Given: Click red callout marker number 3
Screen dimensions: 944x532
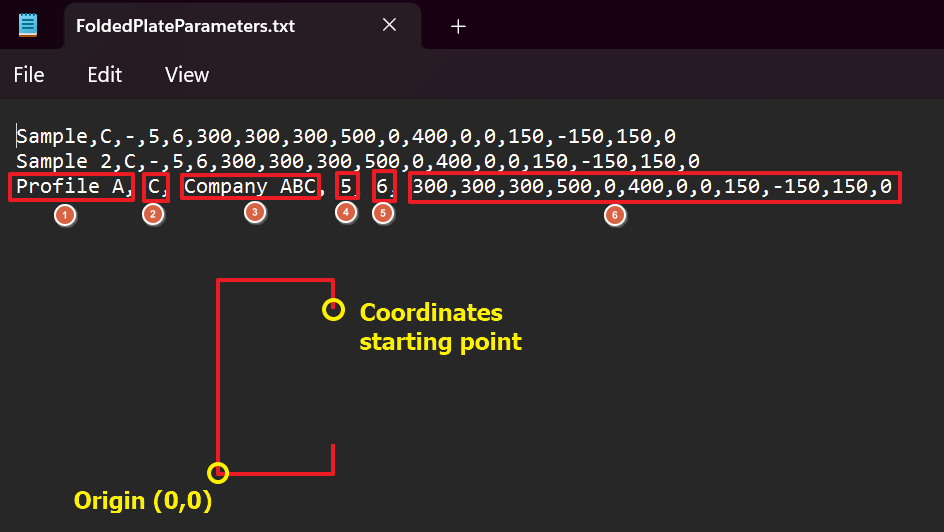Looking at the screenshot, I should click(256, 214).
